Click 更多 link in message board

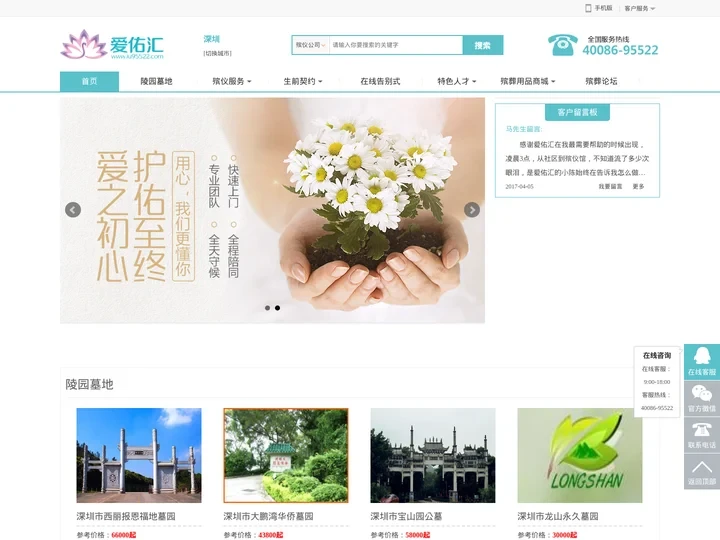click(x=638, y=186)
